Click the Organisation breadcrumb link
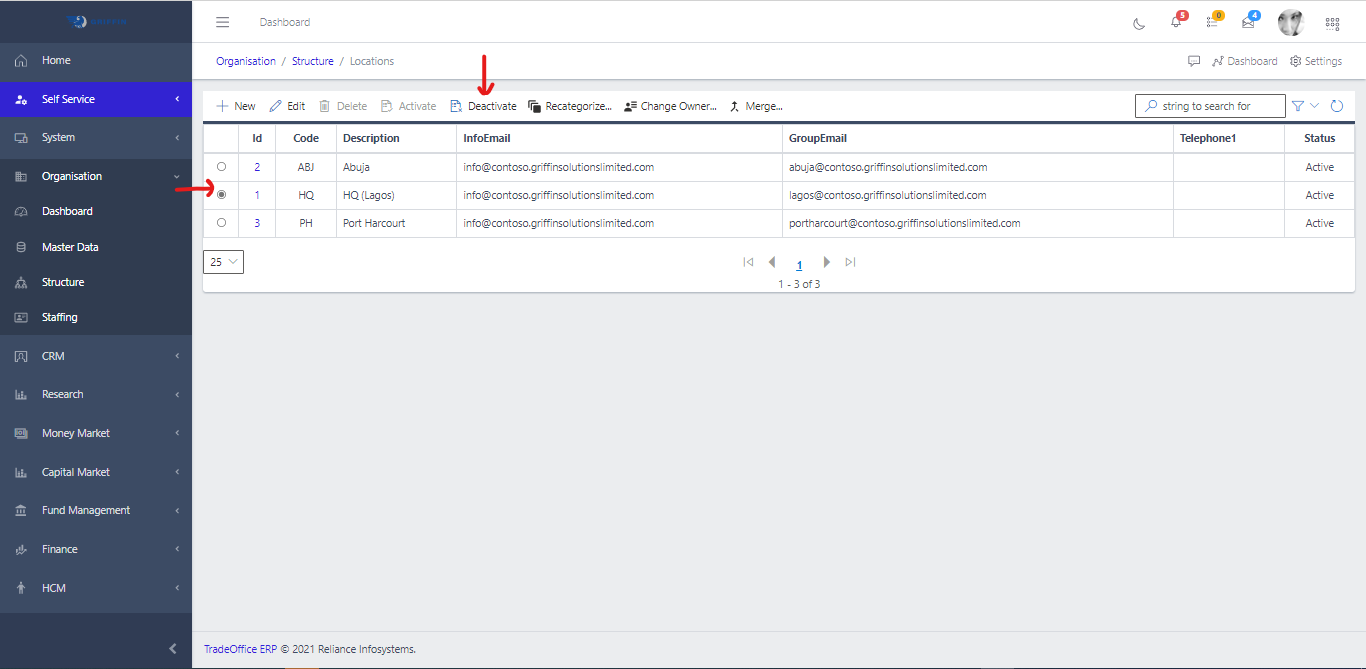The height and width of the screenshot is (669, 1366). click(246, 61)
